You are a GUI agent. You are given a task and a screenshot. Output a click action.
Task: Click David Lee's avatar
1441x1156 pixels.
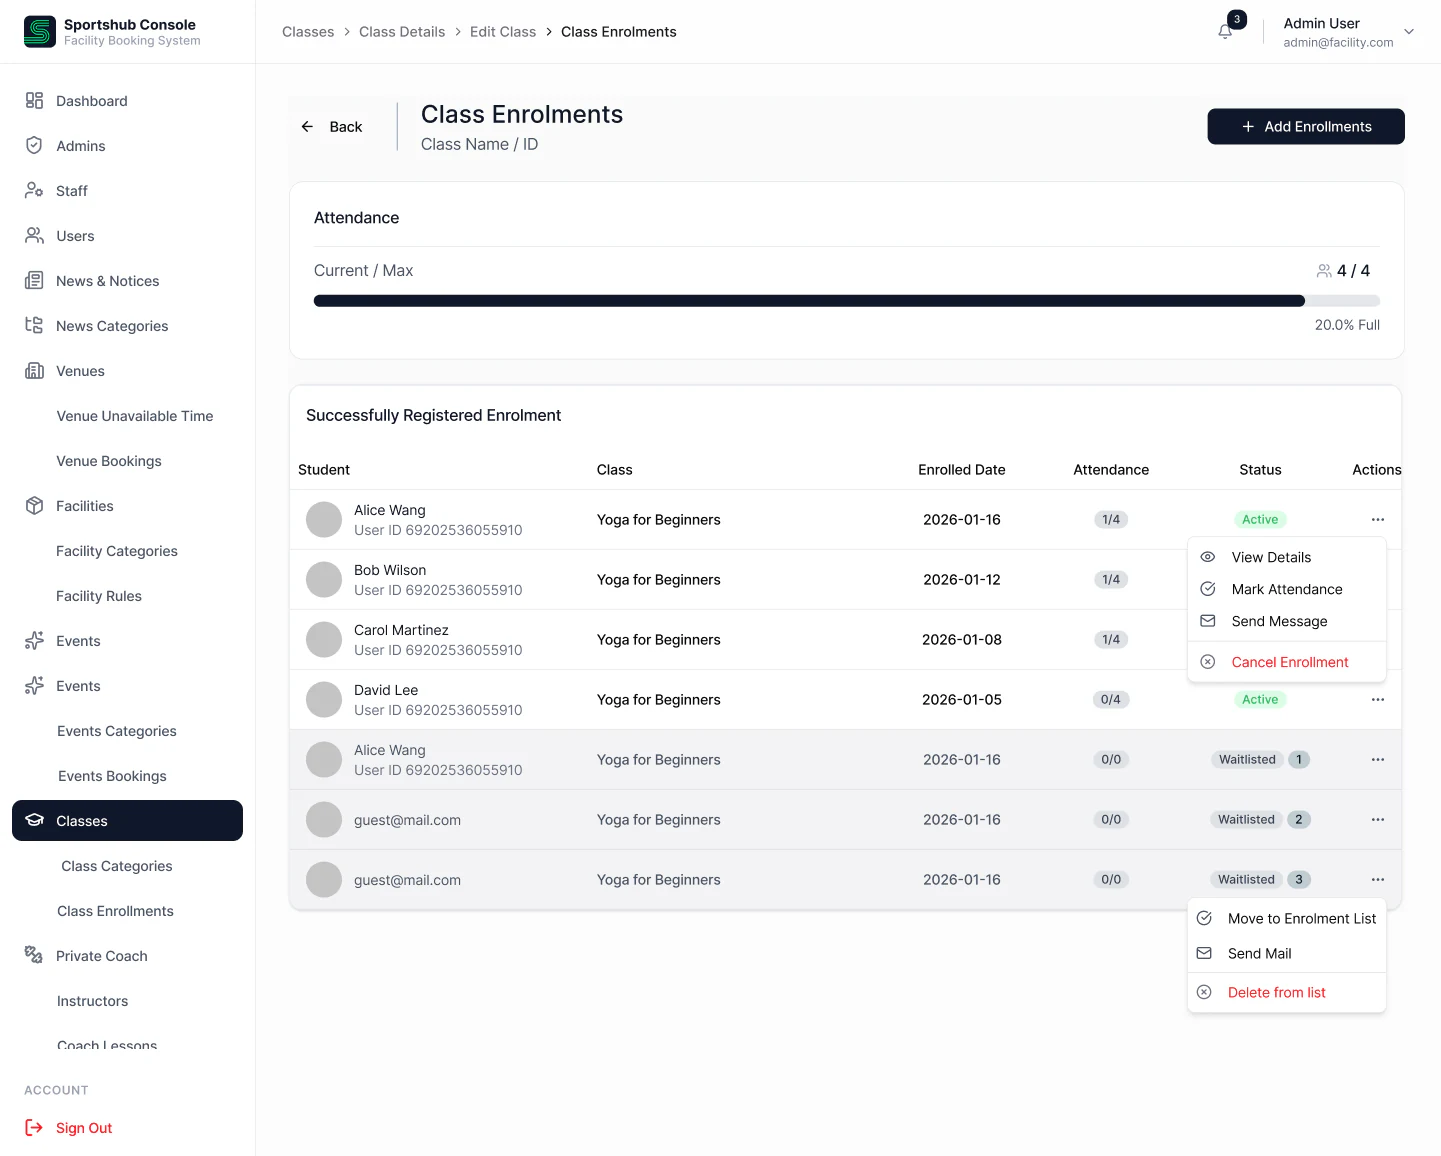tap(324, 700)
